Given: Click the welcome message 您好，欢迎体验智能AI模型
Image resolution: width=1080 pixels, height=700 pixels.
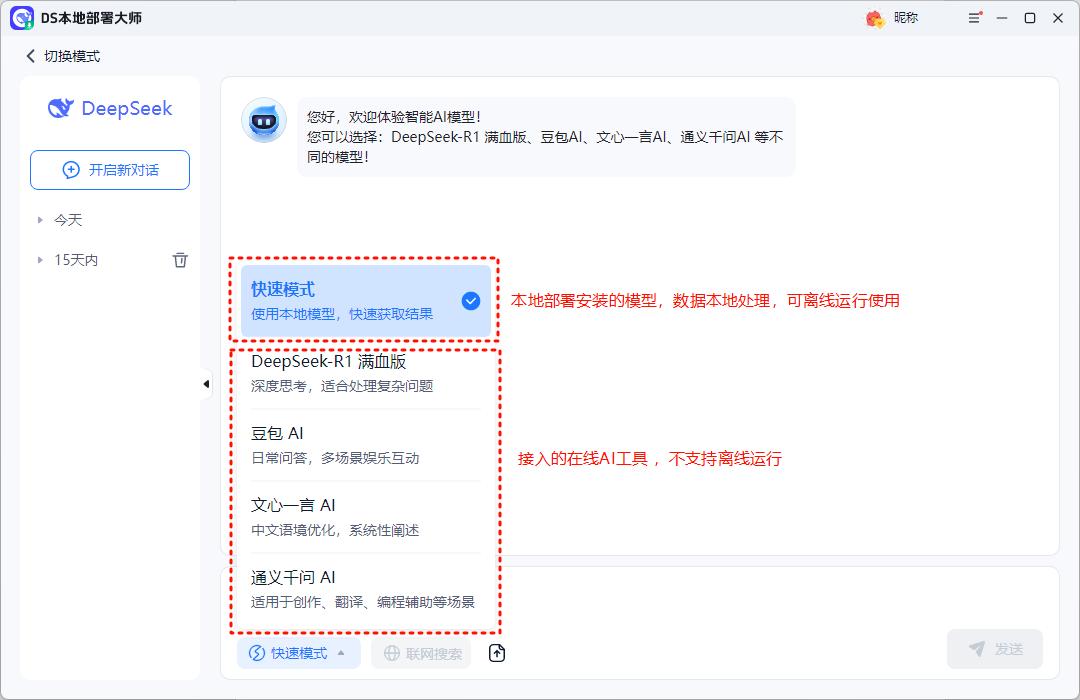Looking at the screenshot, I should pos(394,117).
